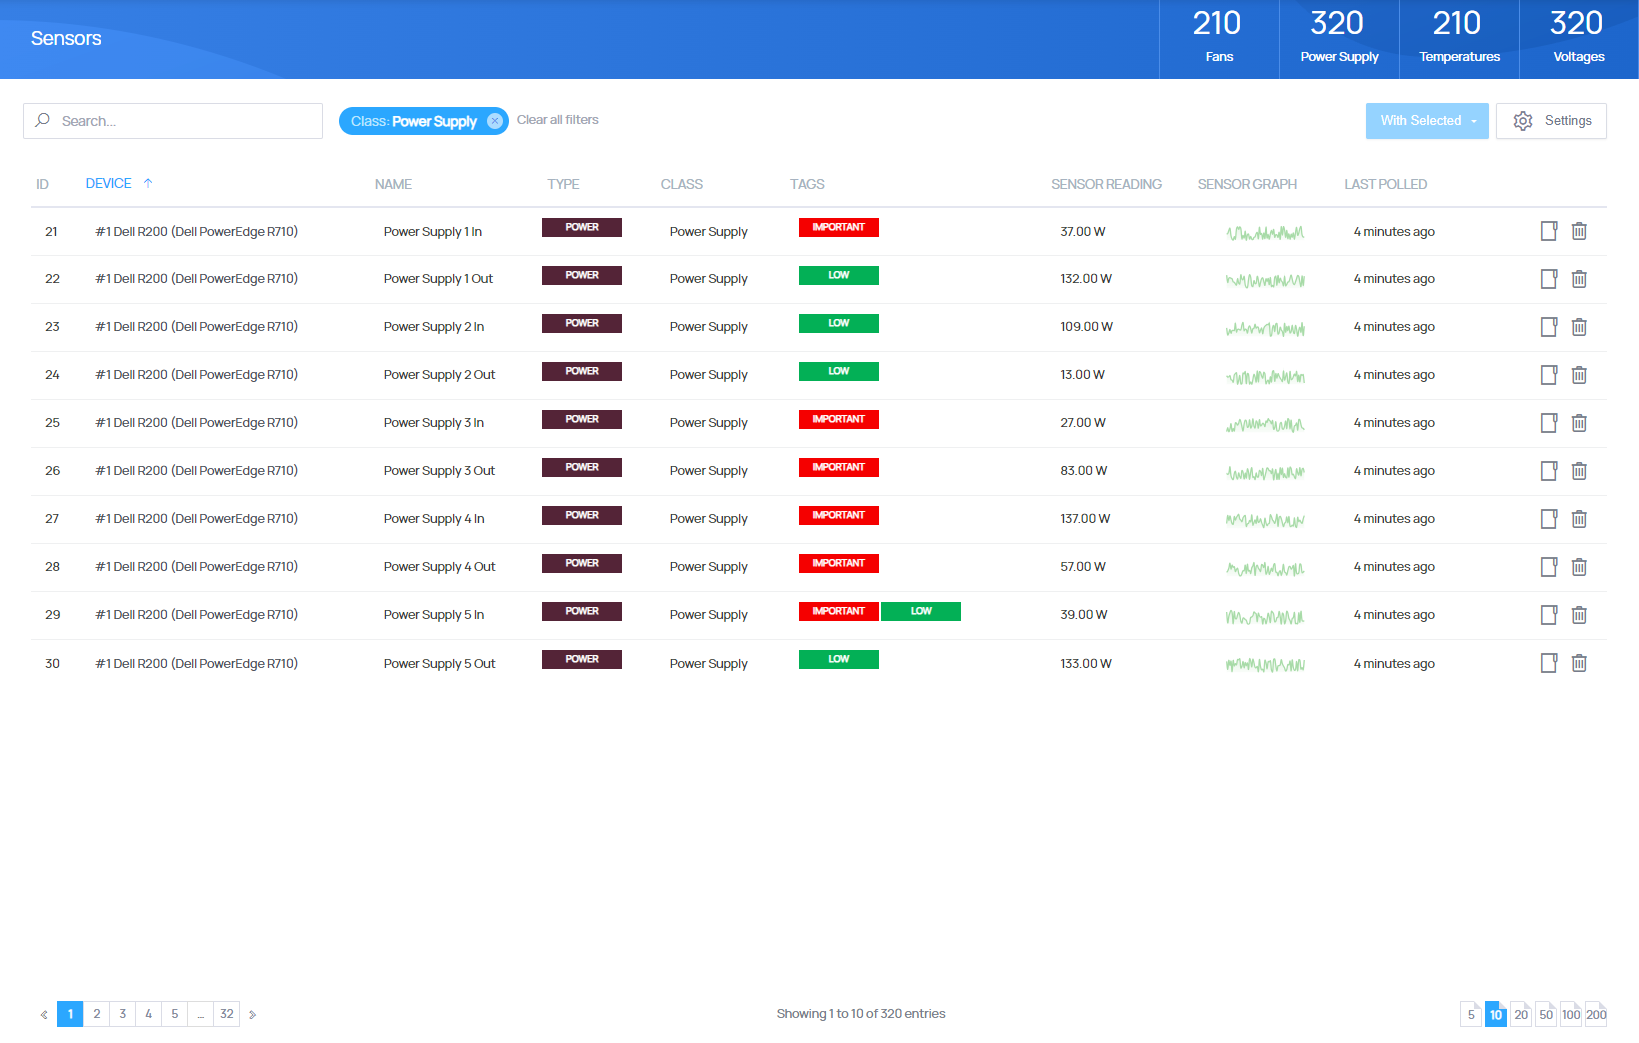Open the Power Supply count tab
Screen dimensions: 1639x1043
[1339, 39]
